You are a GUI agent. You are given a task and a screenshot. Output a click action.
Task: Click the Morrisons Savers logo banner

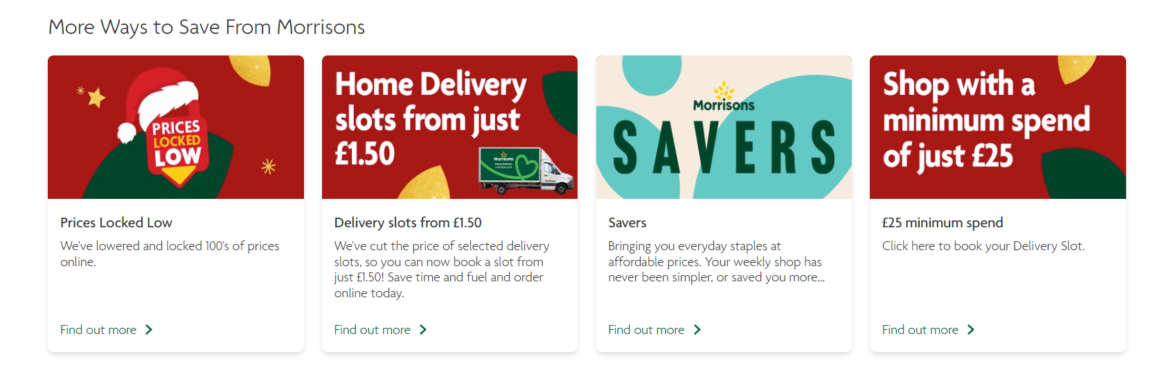[724, 127]
